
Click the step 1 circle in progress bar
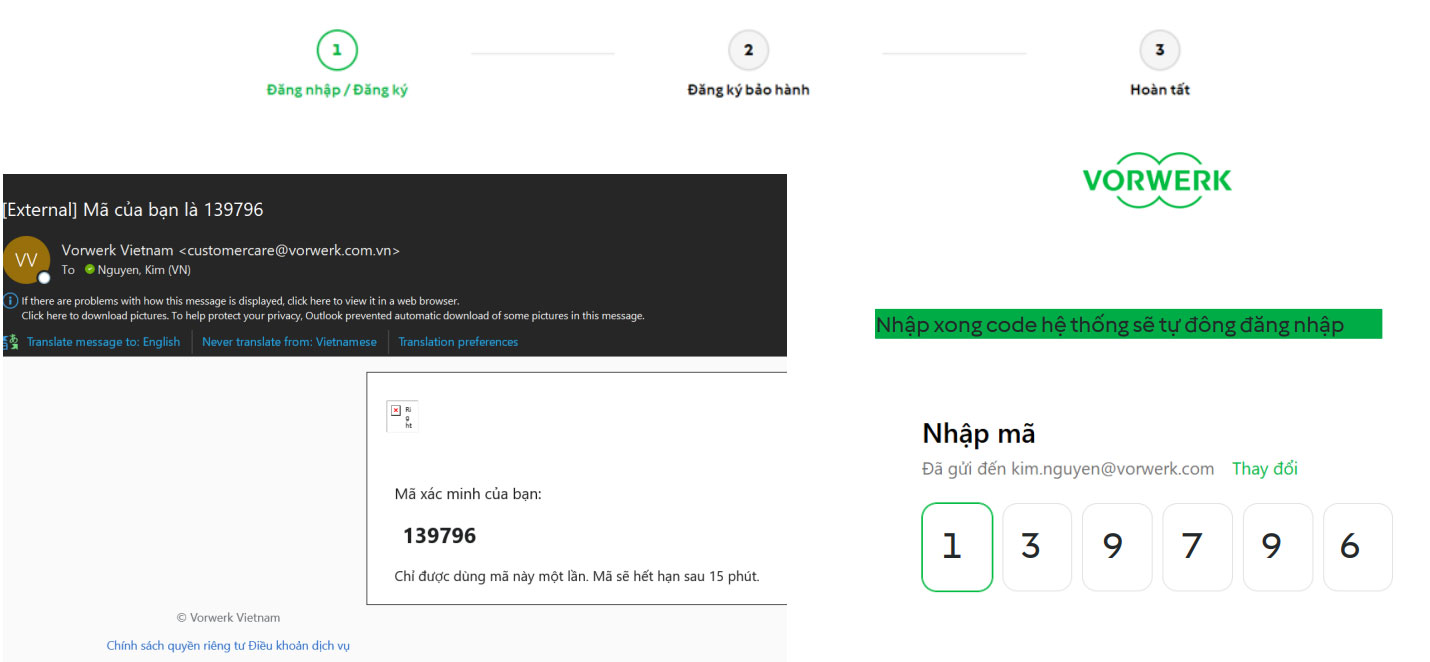point(337,50)
